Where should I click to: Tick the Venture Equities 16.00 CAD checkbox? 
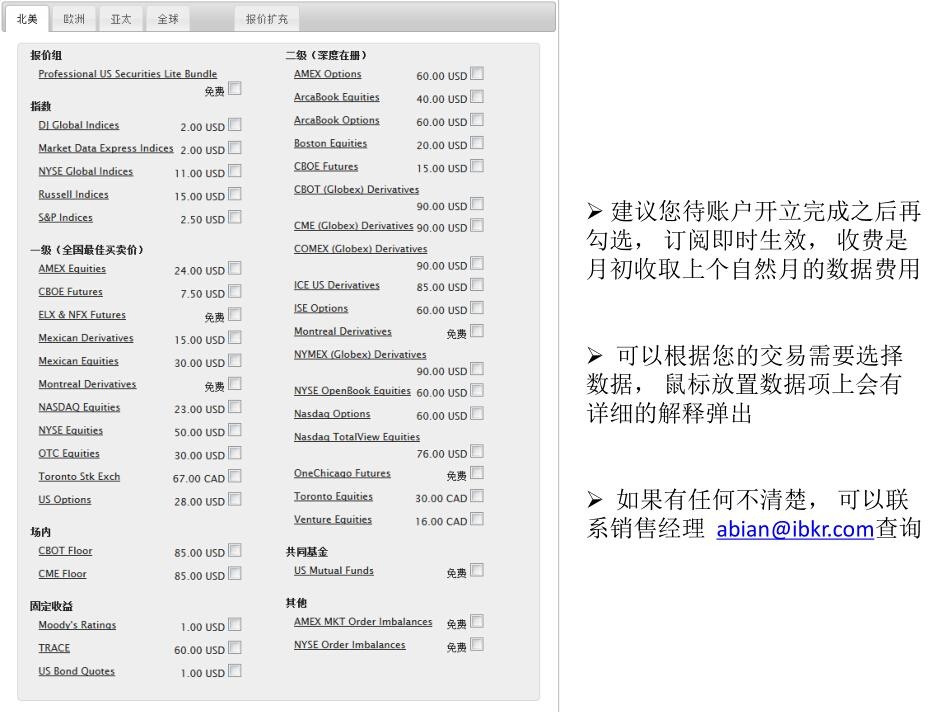pos(477,518)
